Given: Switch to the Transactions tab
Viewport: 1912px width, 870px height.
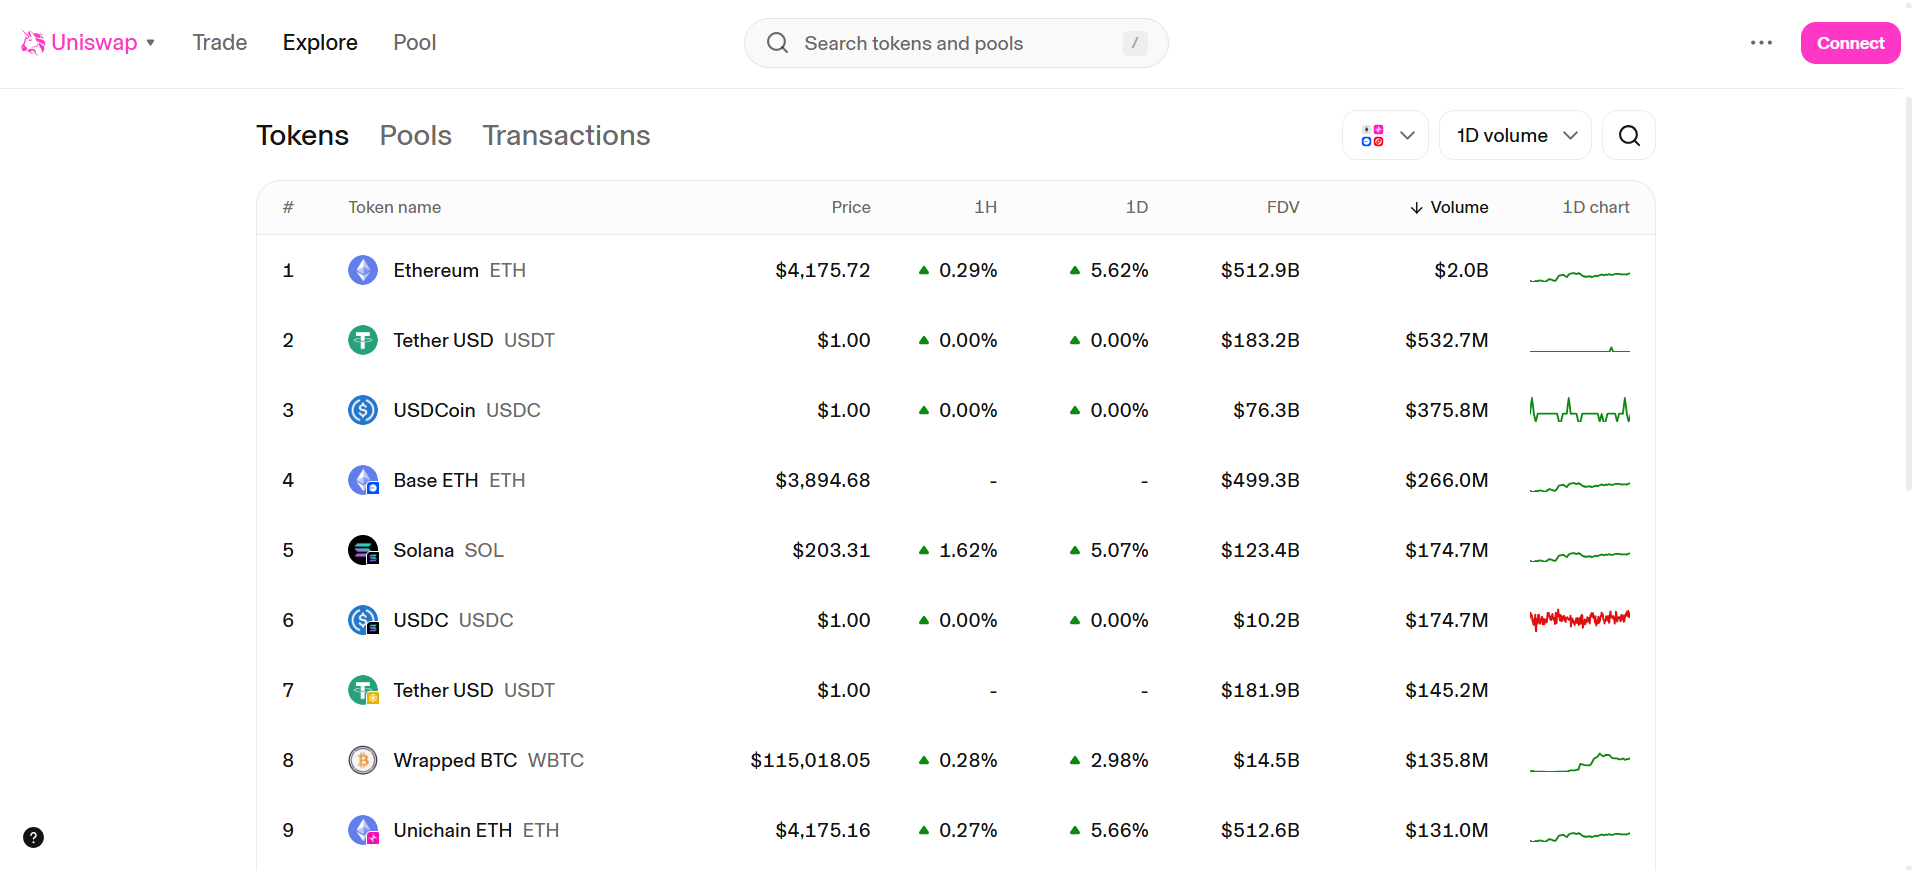Looking at the screenshot, I should [x=566, y=135].
